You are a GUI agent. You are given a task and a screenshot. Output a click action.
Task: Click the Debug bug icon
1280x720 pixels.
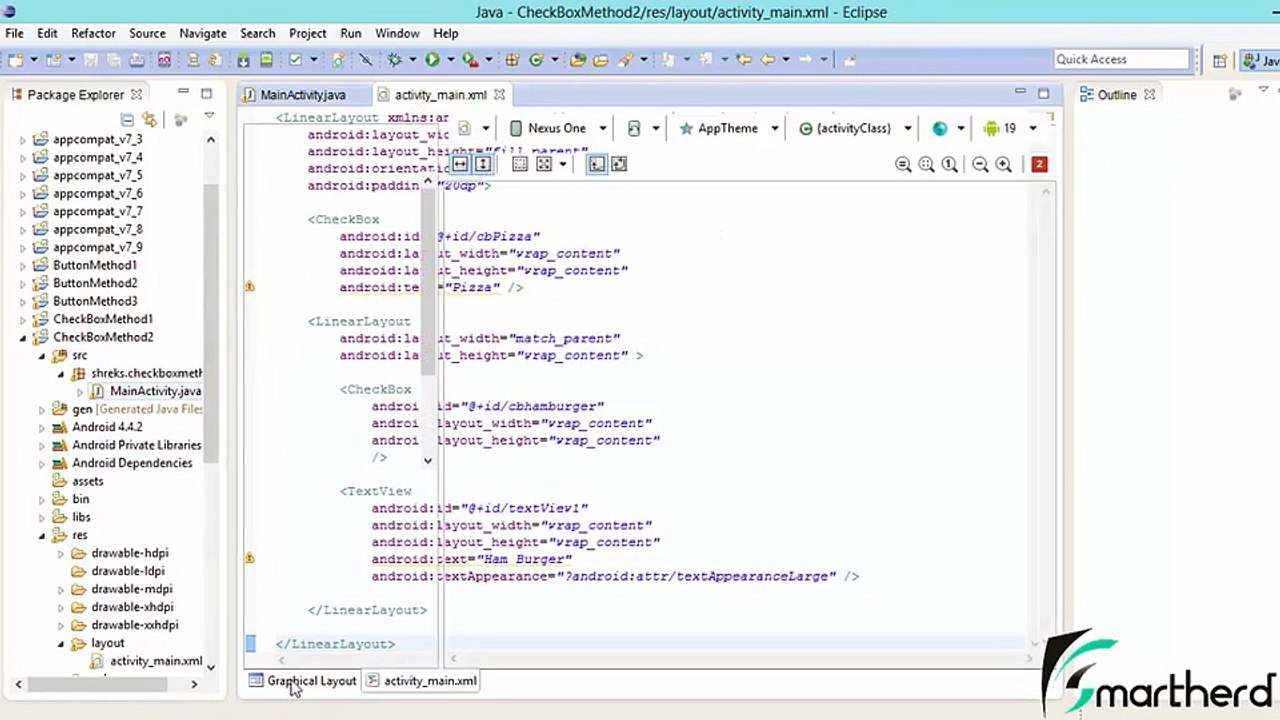pyautogui.click(x=395, y=60)
